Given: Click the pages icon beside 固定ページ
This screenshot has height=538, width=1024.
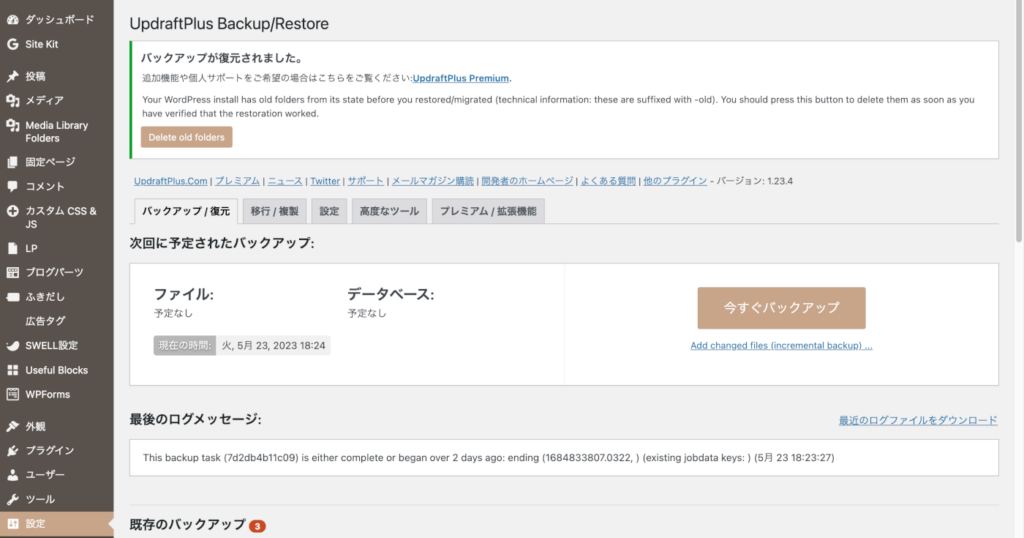Looking at the screenshot, I should [x=12, y=162].
